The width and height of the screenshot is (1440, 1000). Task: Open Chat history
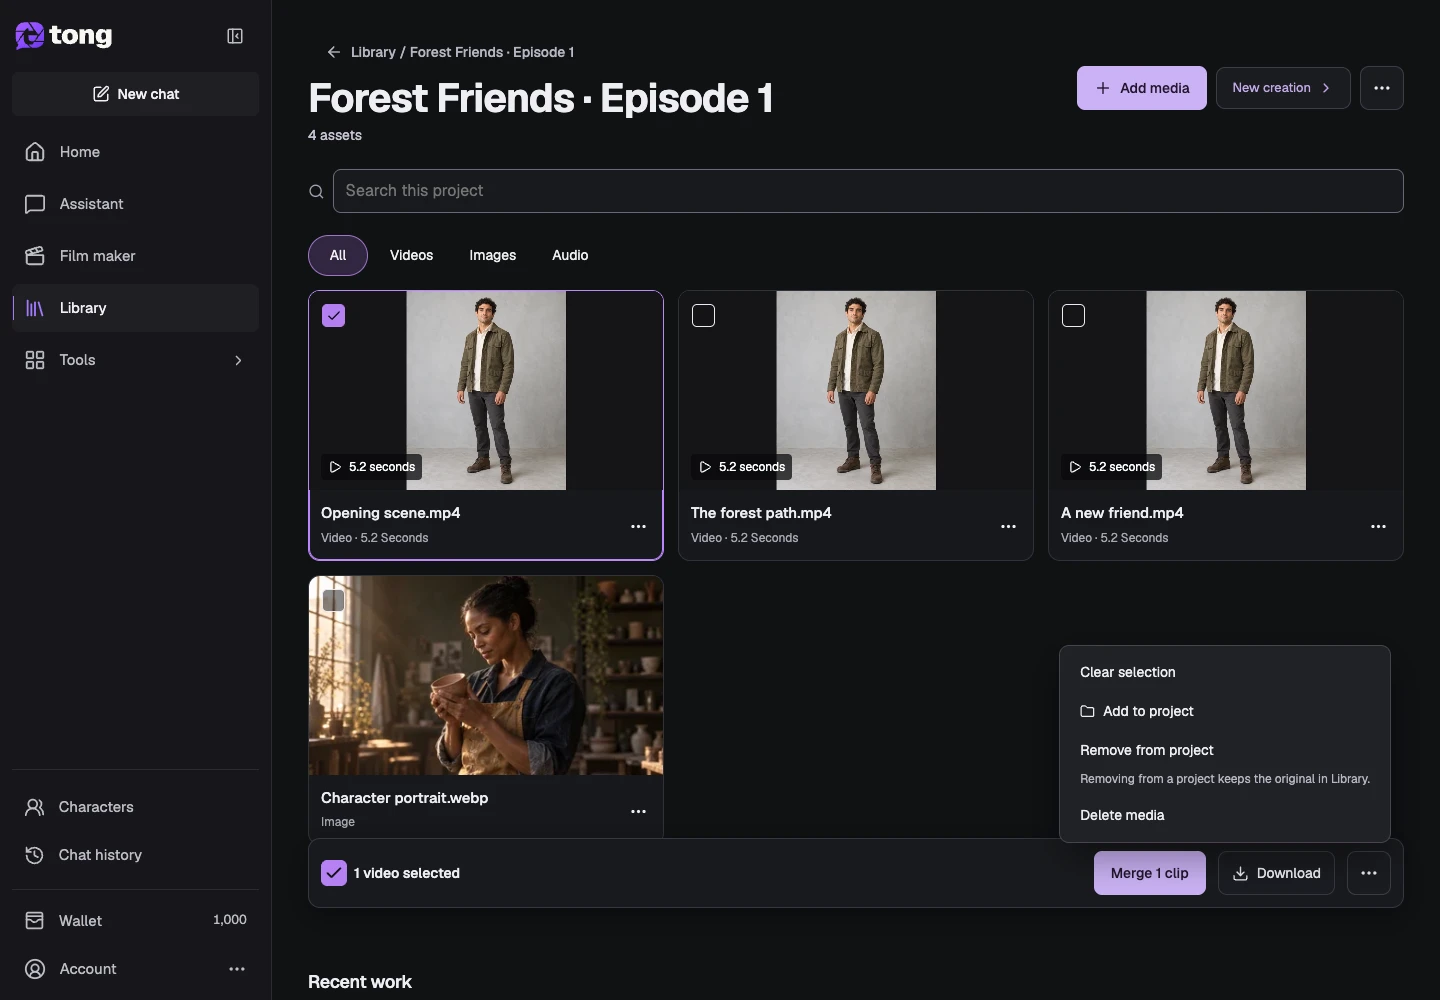[x=135, y=855]
